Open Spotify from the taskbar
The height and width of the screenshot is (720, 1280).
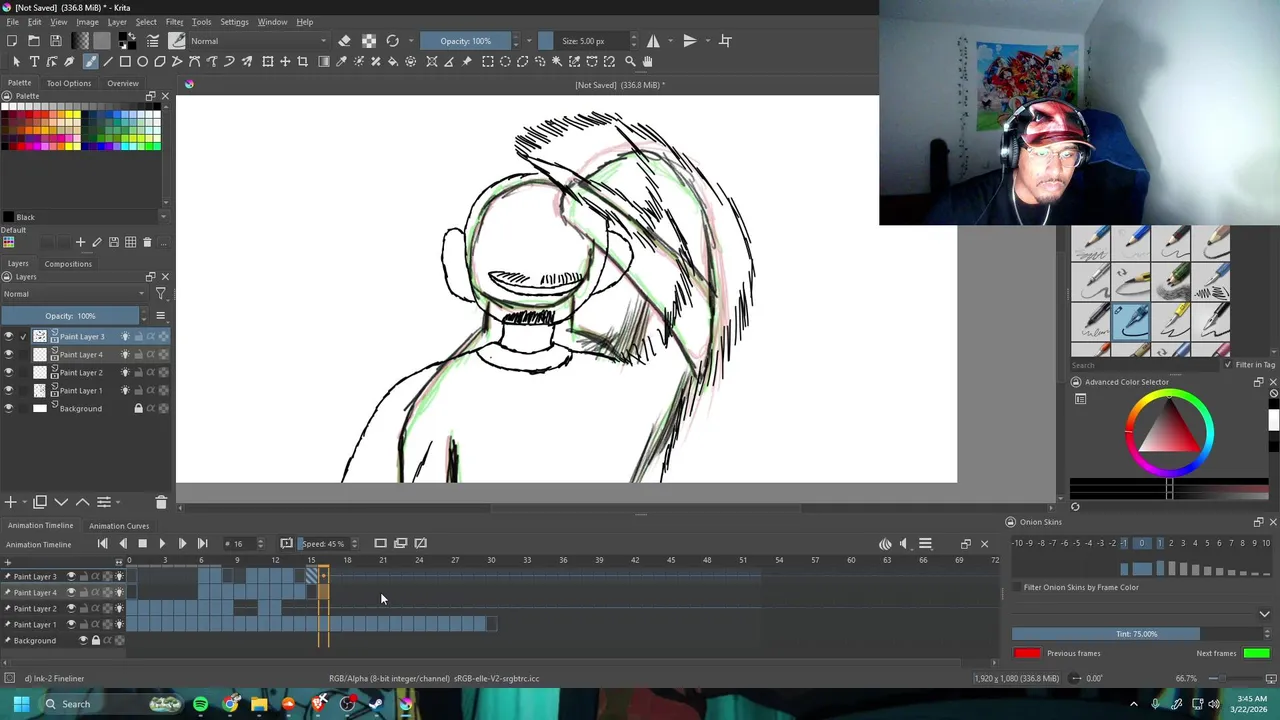(x=200, y=704)
